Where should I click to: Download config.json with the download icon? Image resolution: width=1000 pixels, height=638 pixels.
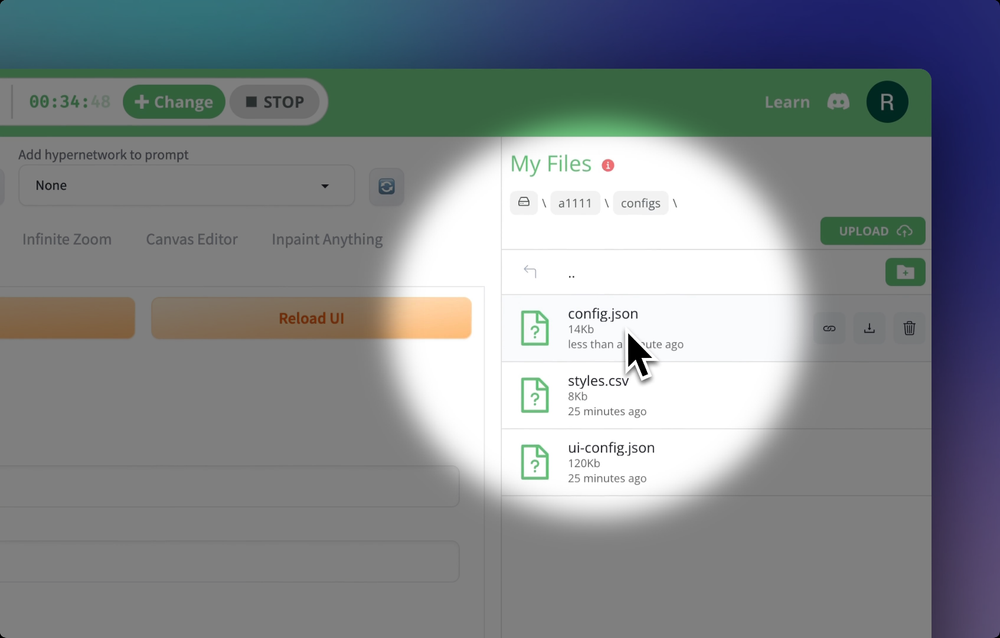click(x=869, y=328)
